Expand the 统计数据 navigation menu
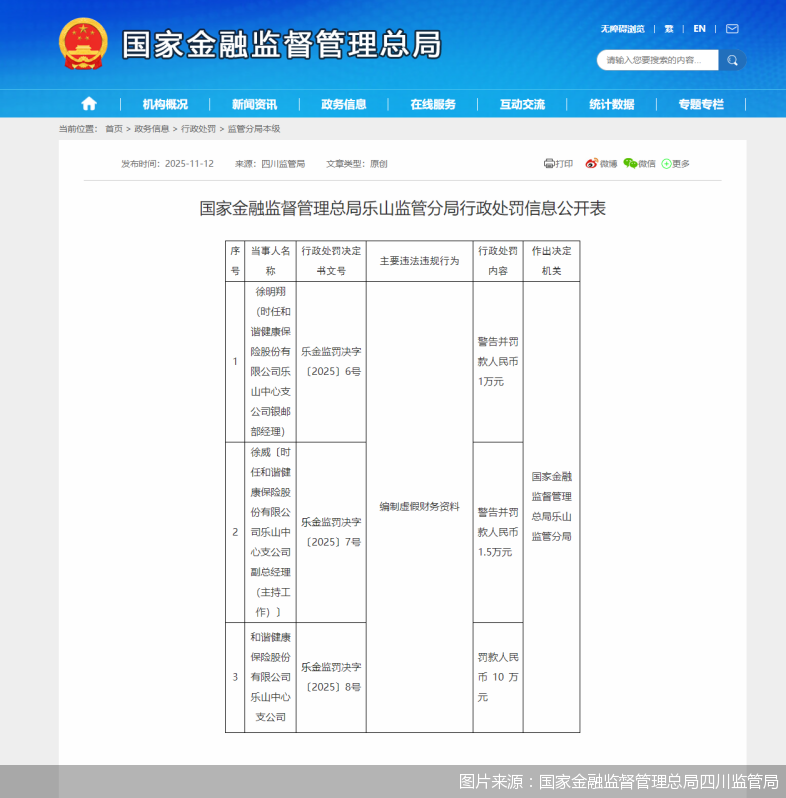786x798 pixels. [x=611, y=104]
